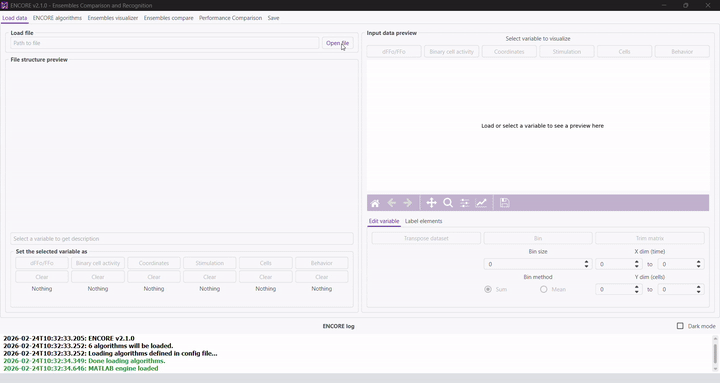Set selected variable as dFFo/FFo
The width and height of the screenshot is (720, 383).
[x=42, y=263]
